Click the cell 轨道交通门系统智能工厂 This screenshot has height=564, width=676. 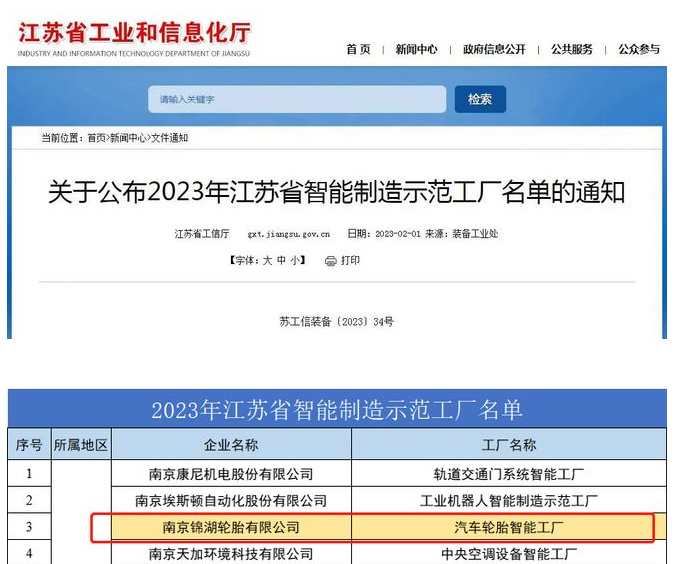click(509, 474)
